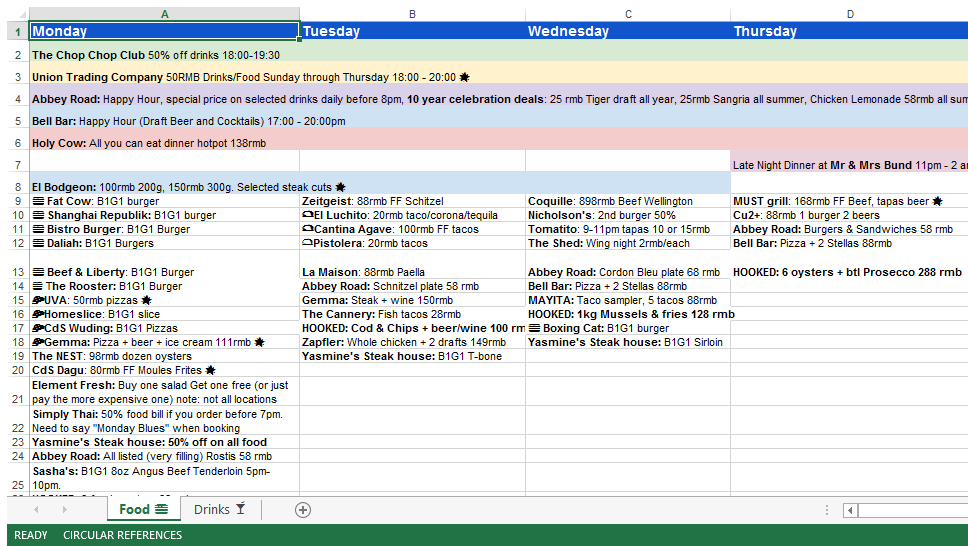Click CIRCULAR REFERENCES in status bar
Screen dimensions: 968x546
click(x=122, y=535)
